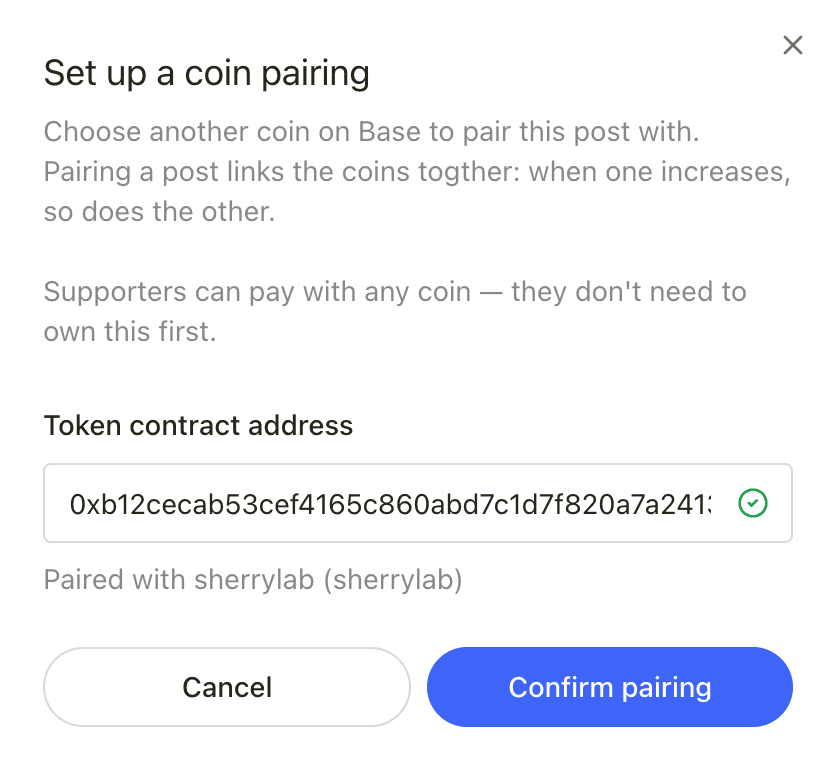Tap the verified circle check icon

click(x=752, y=503)
